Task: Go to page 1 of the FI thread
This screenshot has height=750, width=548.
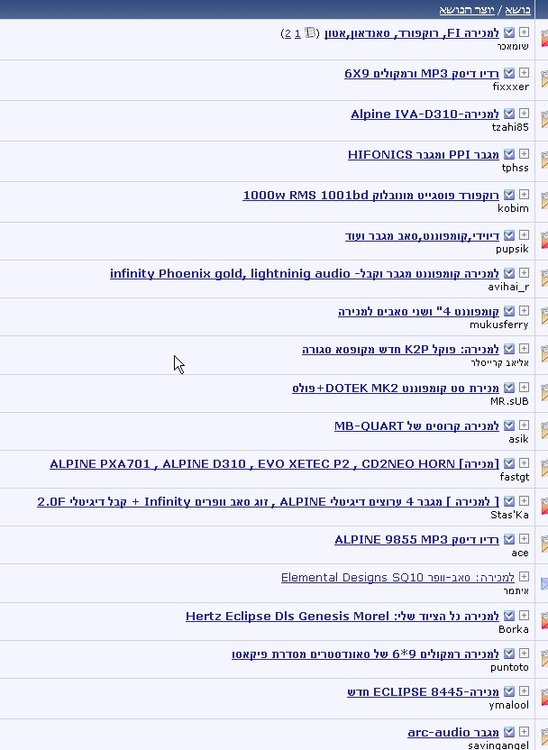Action: click(x=297, y=33)
